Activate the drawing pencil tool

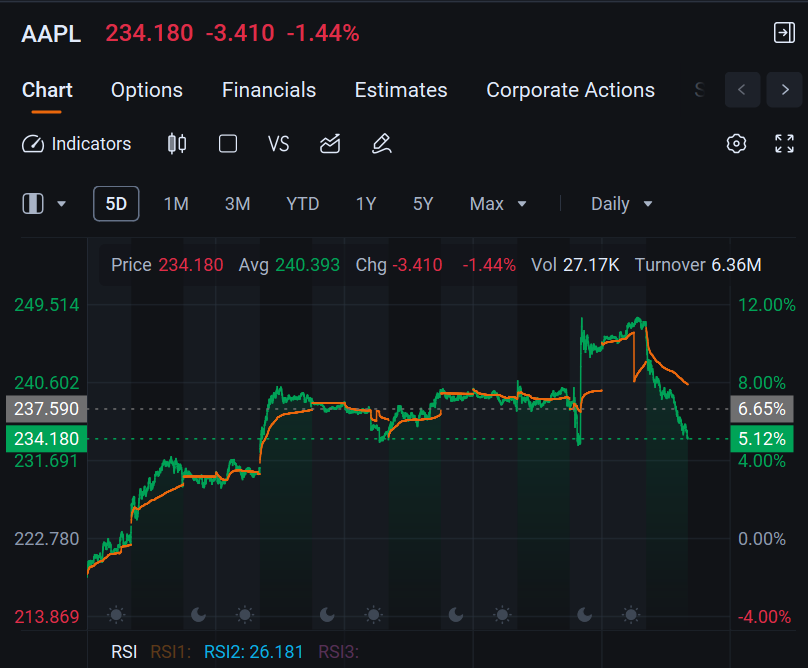pos(382,144)
